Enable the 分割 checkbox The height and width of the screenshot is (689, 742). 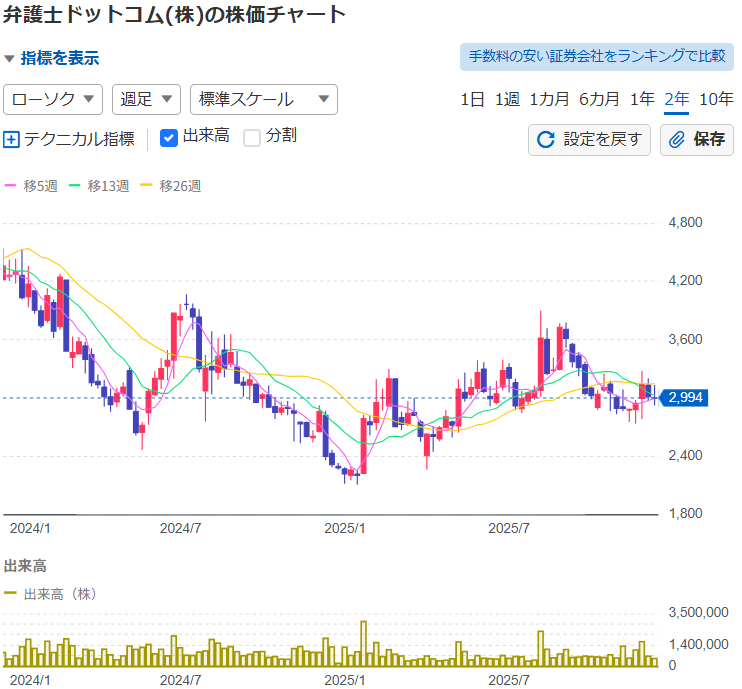point(252,137)
